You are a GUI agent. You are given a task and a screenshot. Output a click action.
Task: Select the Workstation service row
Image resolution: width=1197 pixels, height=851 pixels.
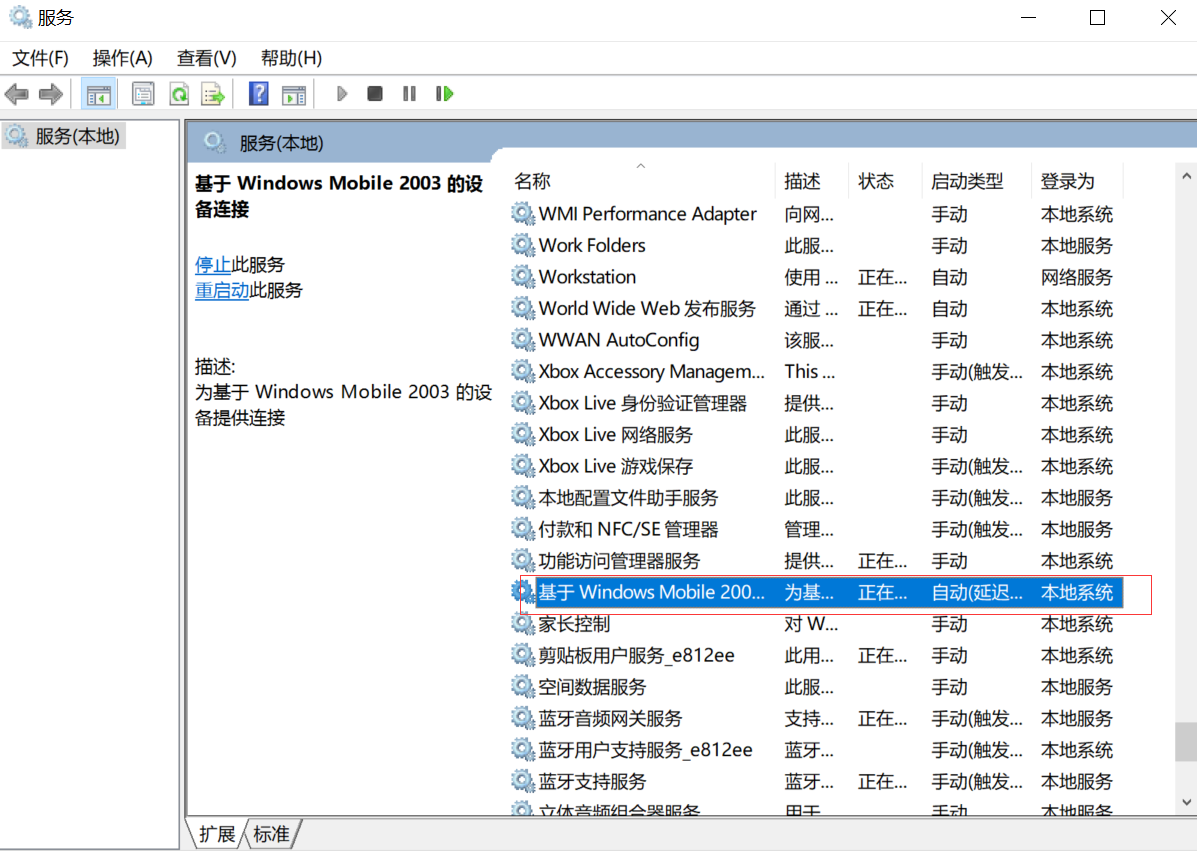click(586, 277)
